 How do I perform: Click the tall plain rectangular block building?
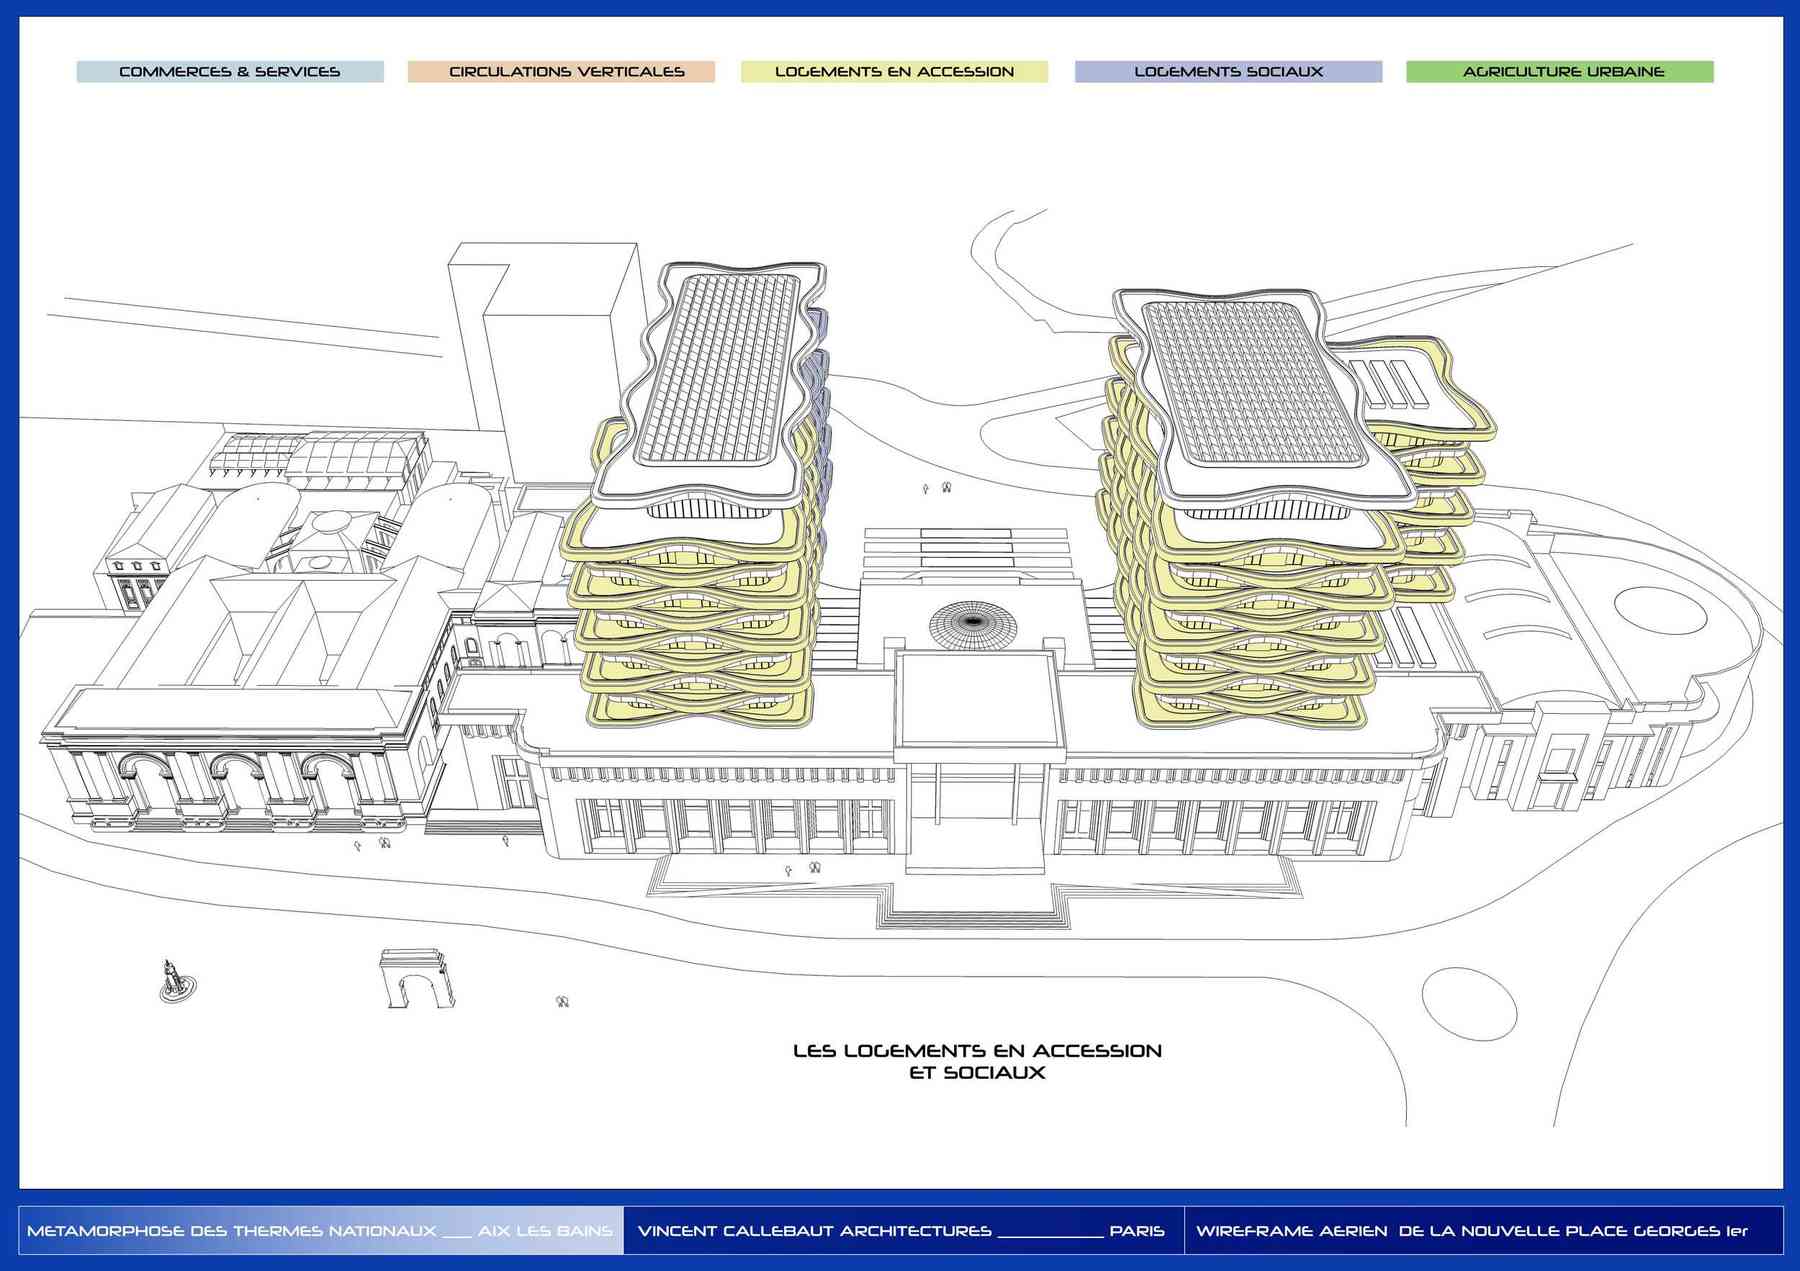[545, 350]
